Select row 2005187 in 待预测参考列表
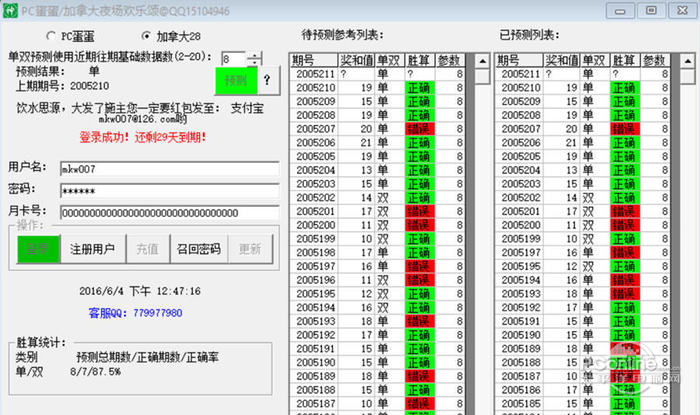 [377, 404]
